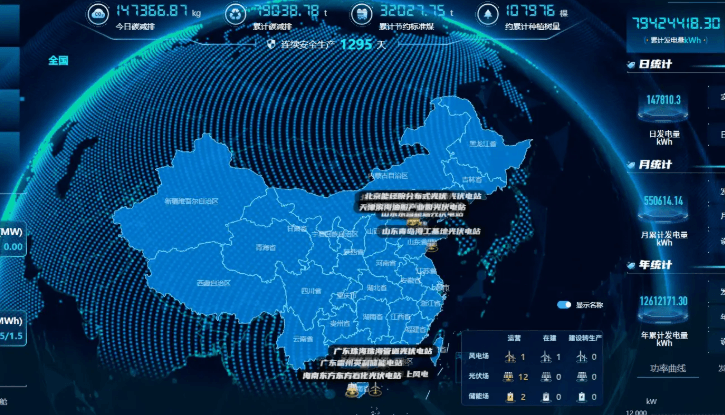This screenshot has height=415, width=725.
Task: Click the 建设转生产 wind turbine icon in 风电场 row
Action: click(581, 356)
